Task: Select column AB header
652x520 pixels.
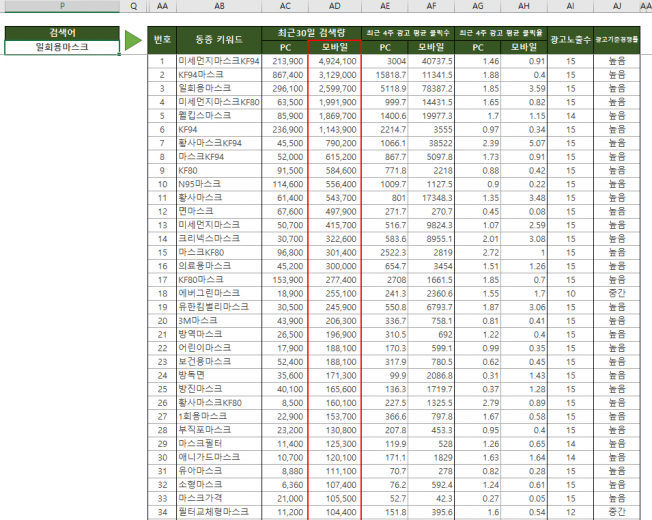Action: point(219,6)
